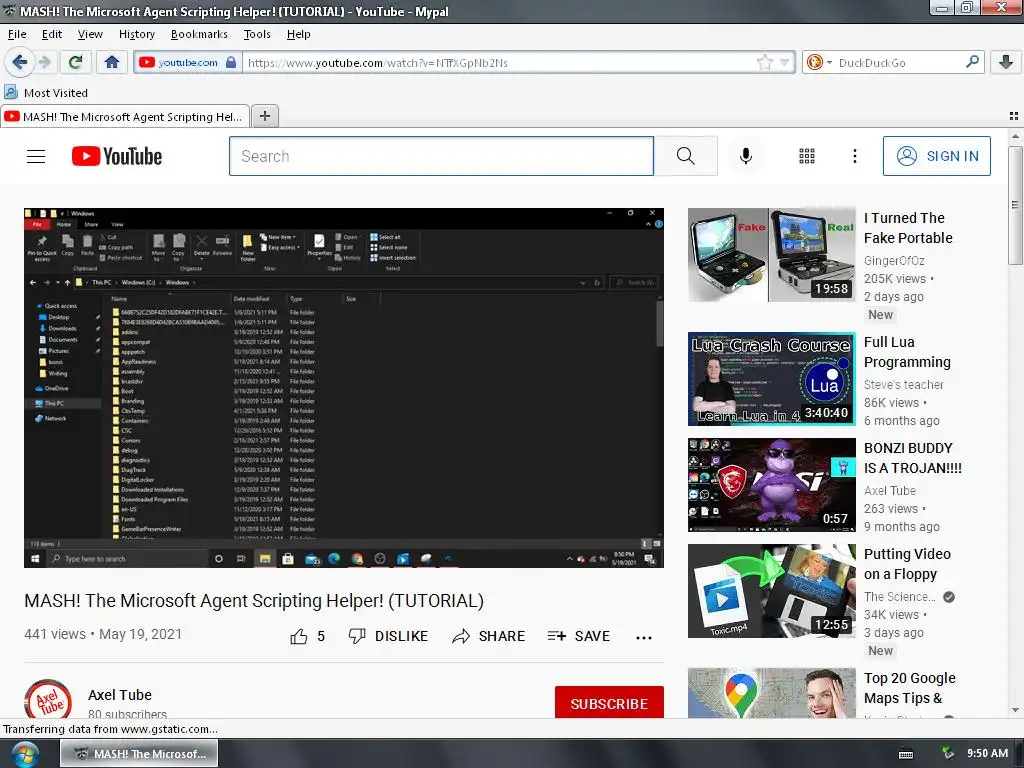
Task: Open the Most Visited bookmarks folder
Action: [x=46, y=93]
